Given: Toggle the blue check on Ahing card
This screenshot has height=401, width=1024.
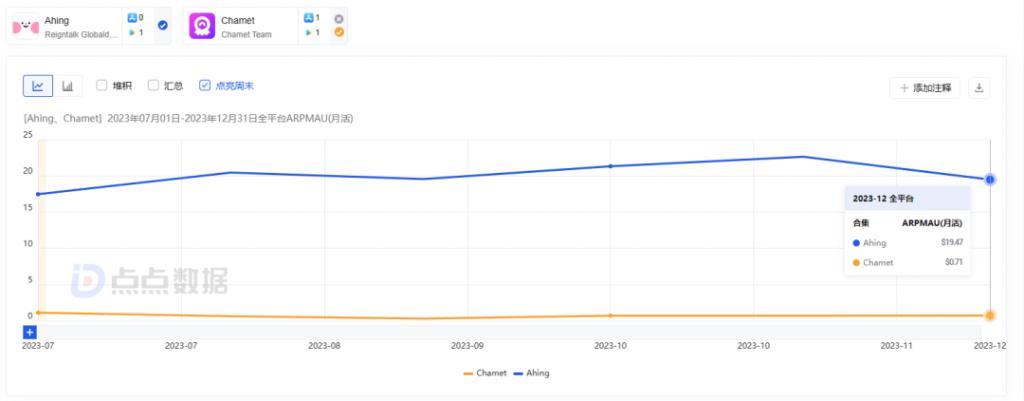Looking at the screenshot, I should point(163,25).
